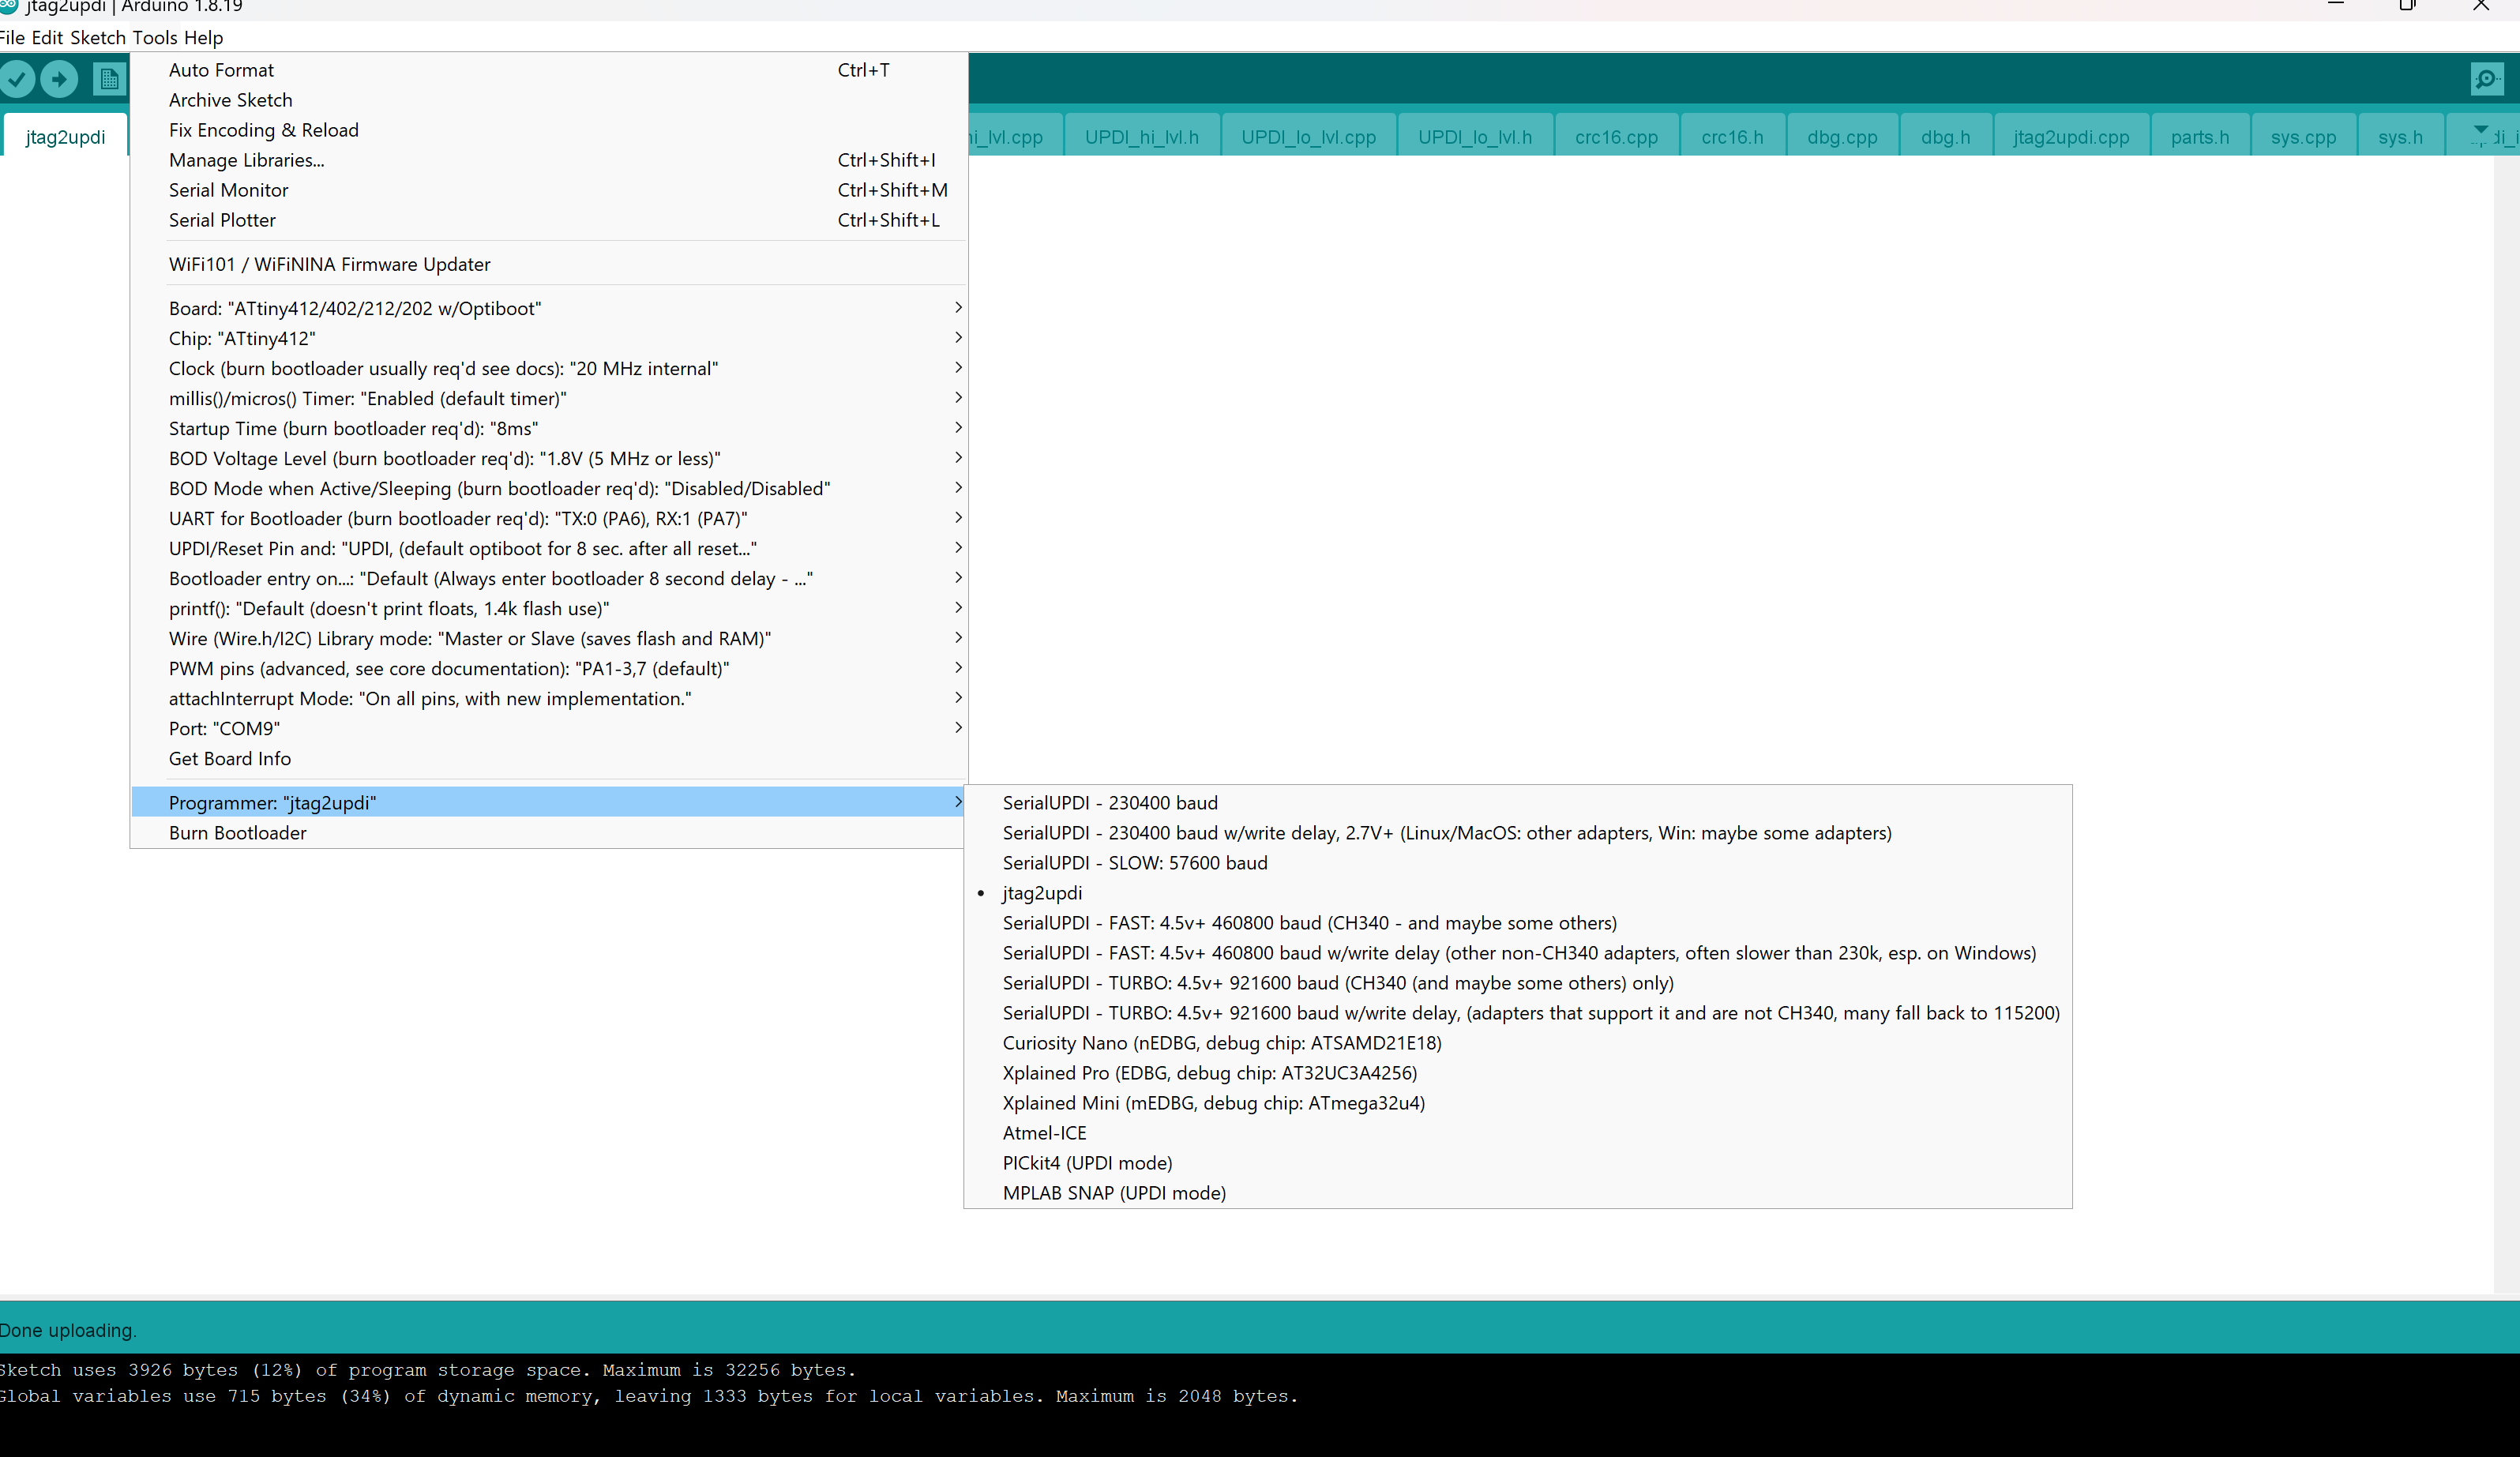Click Burn Bootloader
The image size is (2520, 1457).
[237, 832]
